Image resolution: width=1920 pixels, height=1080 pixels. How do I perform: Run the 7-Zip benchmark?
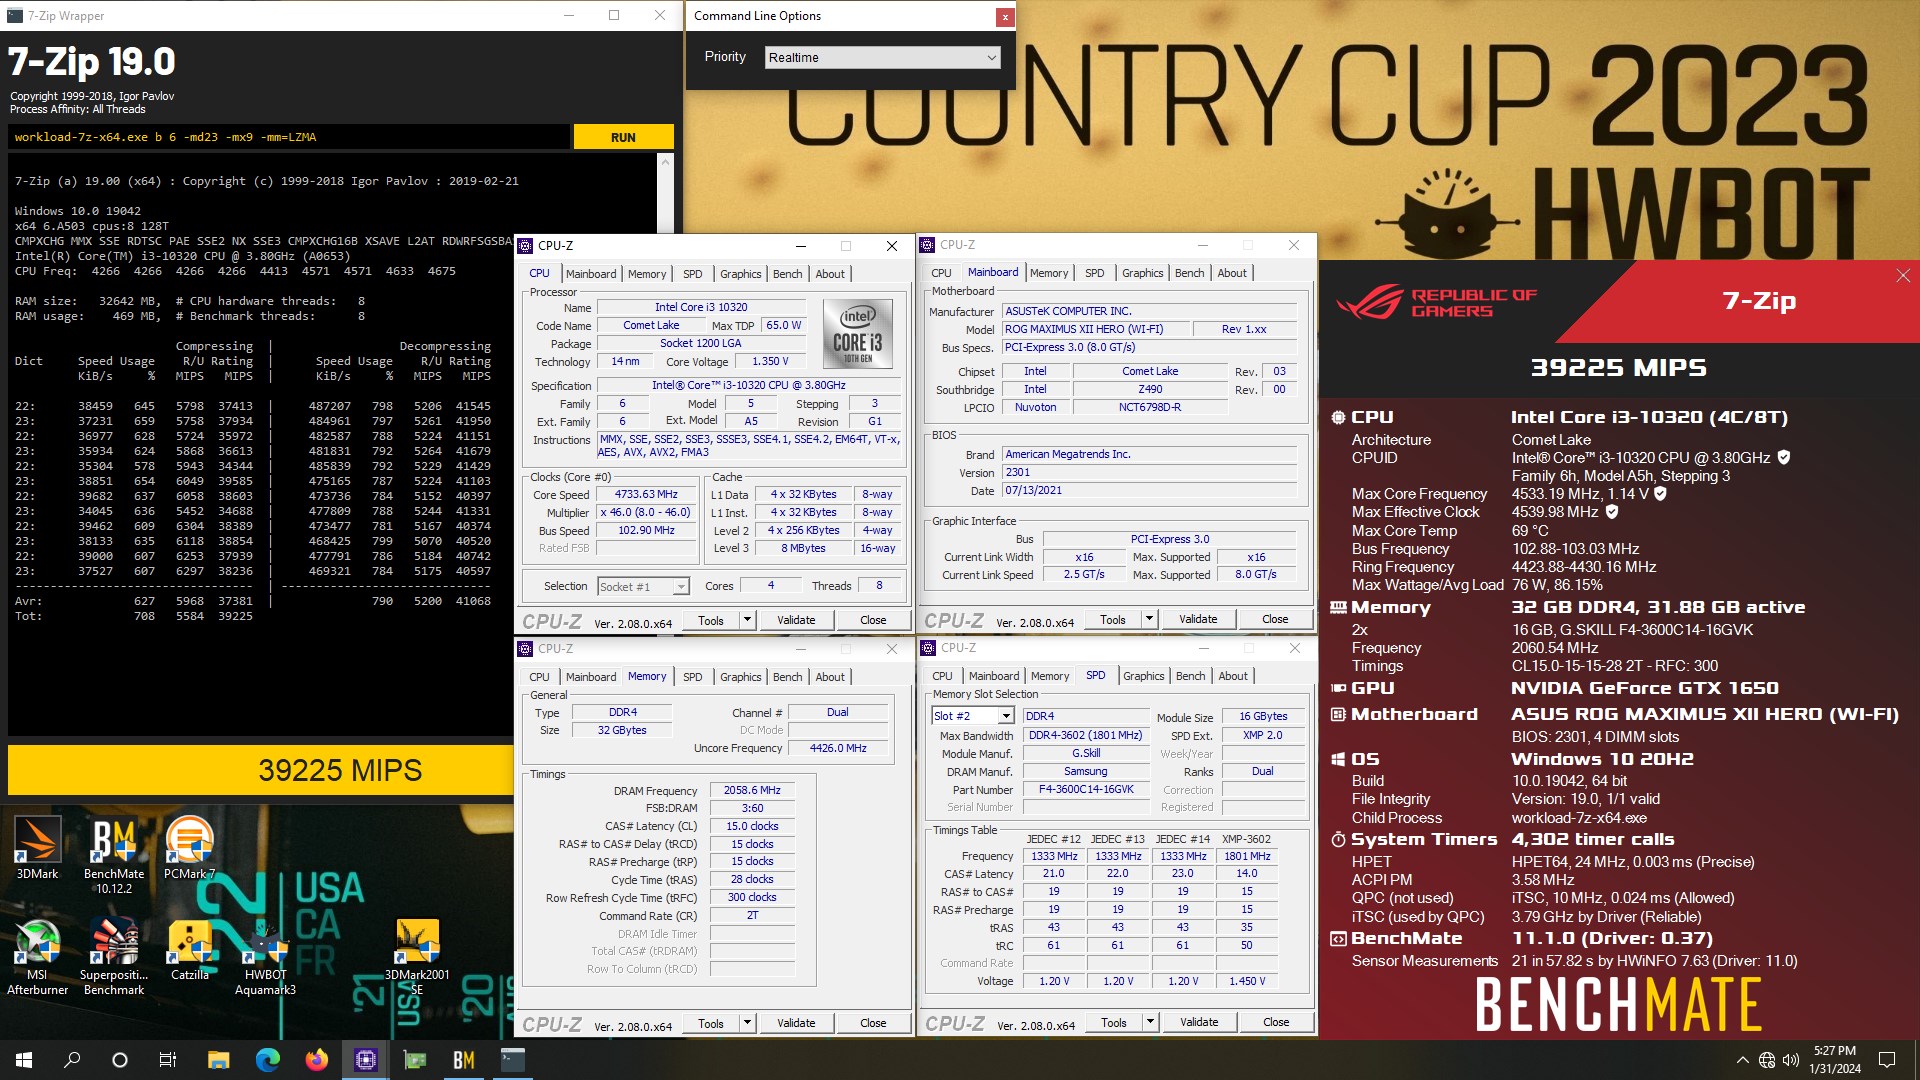[x=623, y=137]
